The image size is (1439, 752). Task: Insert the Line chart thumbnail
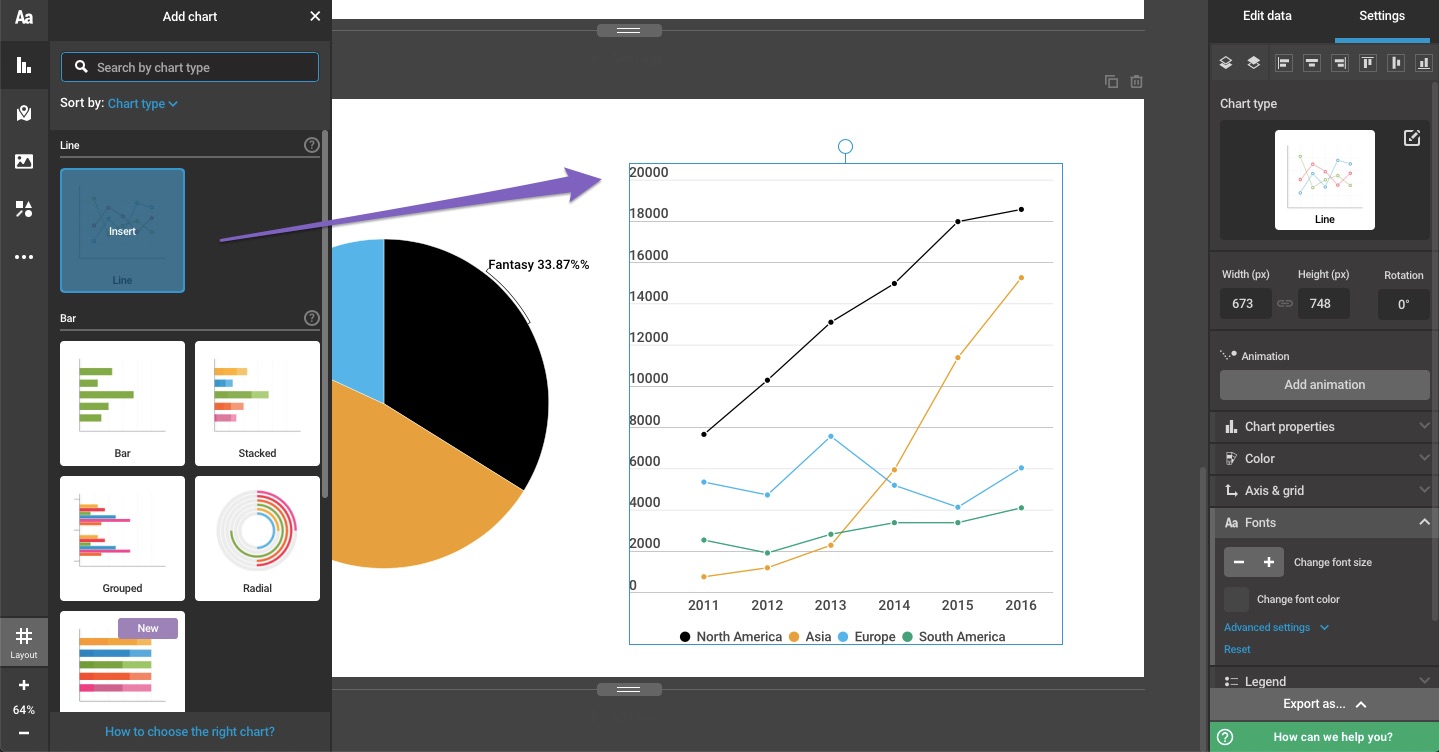(122, 230)
